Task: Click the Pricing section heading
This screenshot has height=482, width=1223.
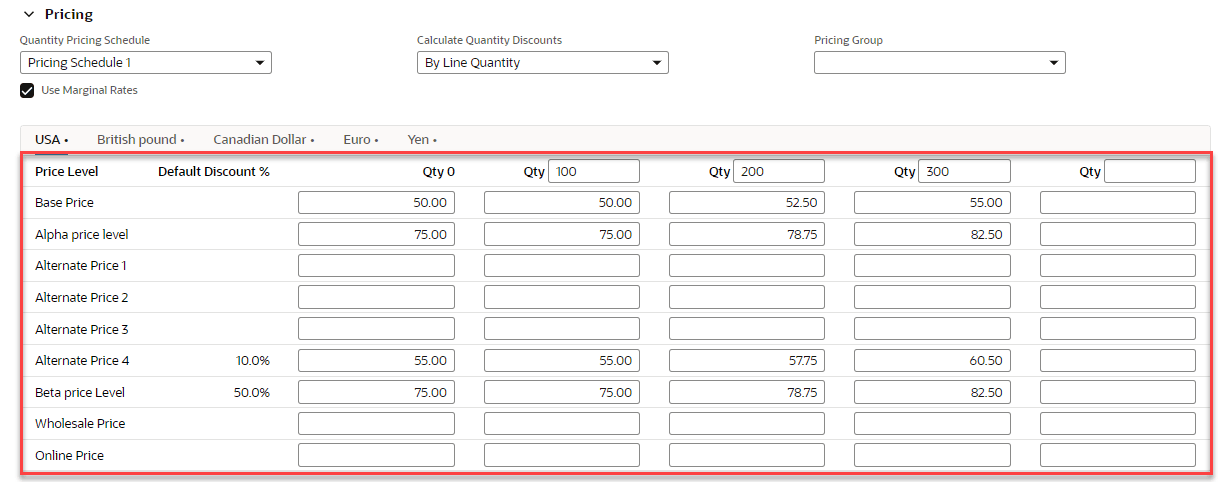Action: click(x=69, y=15)
